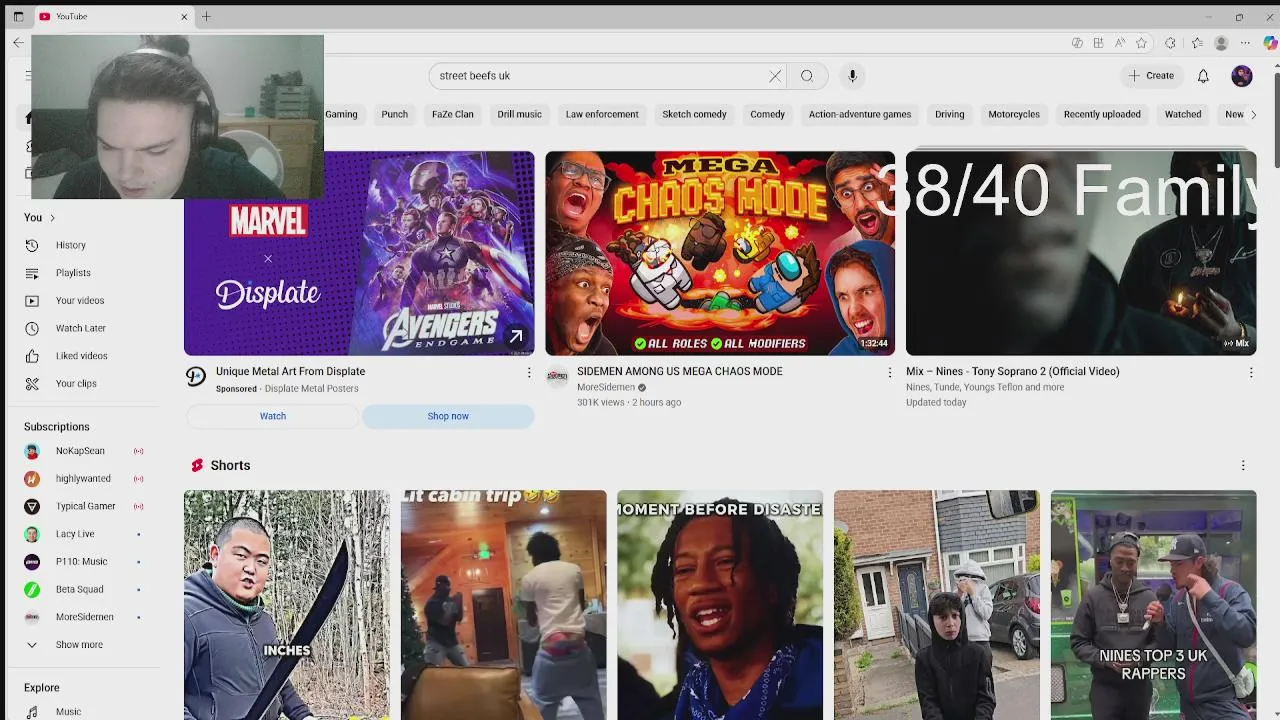Start voice search with microphone
The width and height of the screenshot is (1280, 720).
click(852, 76)
